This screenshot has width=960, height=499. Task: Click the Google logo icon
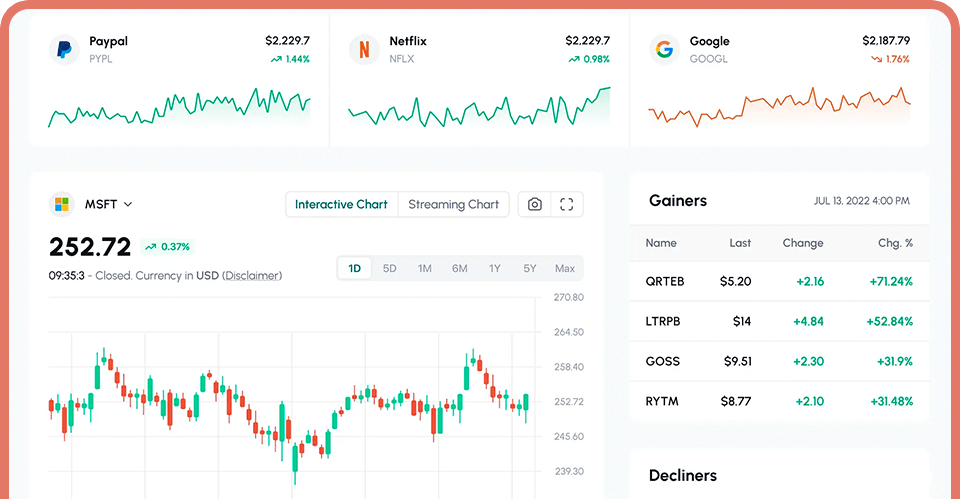(x=664, y=49)
